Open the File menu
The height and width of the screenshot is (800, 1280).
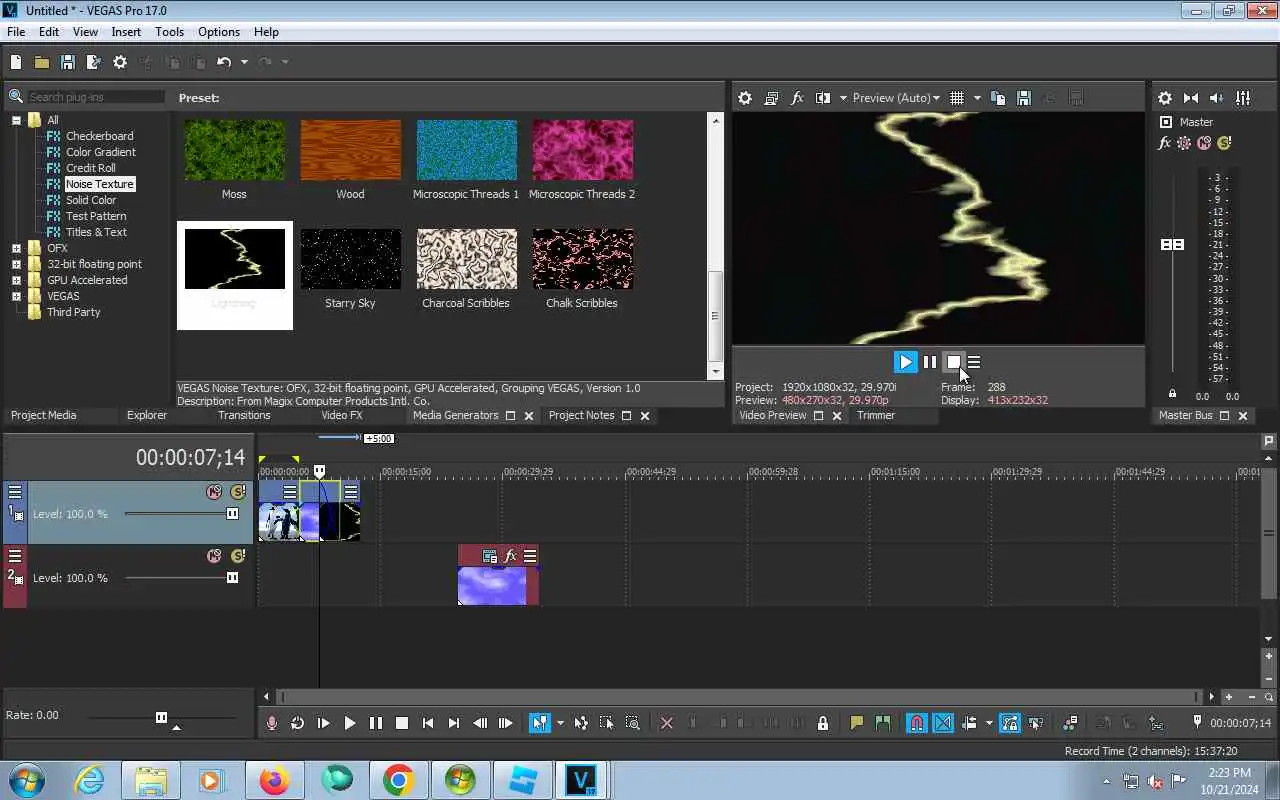(16, 32)
